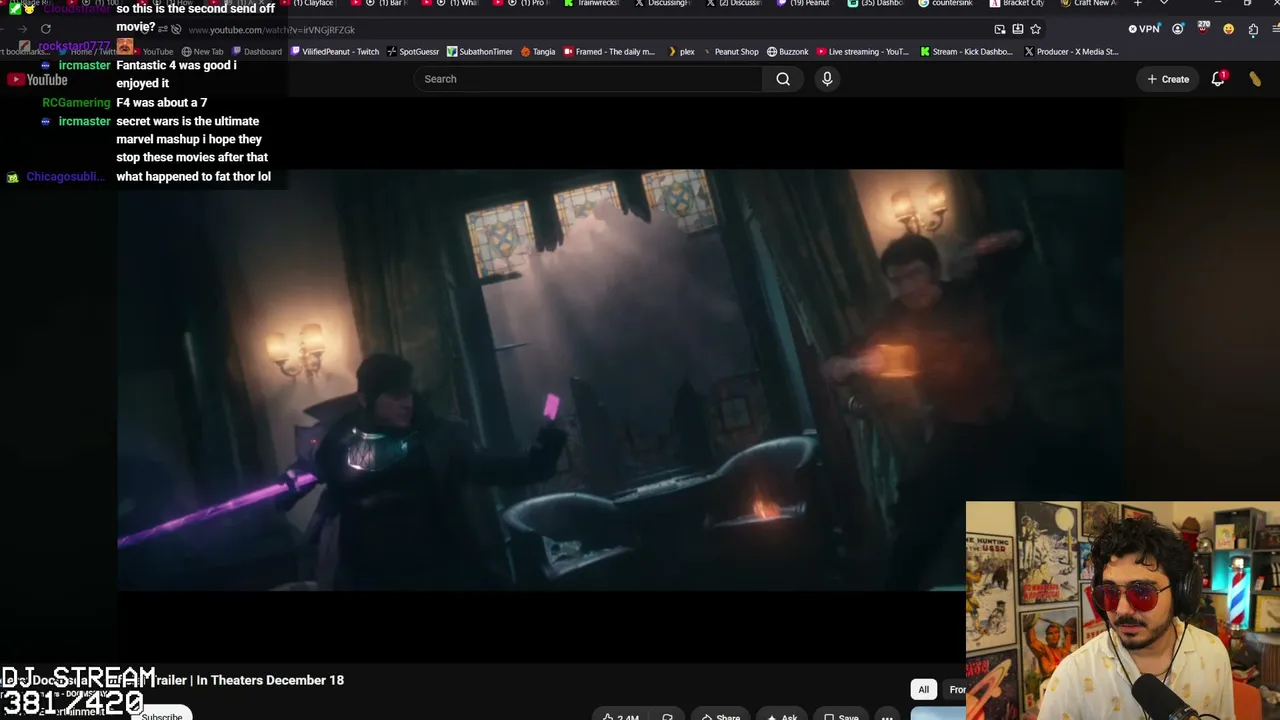Click the webcam overlay of the streamer
The image size is (1280, 720).
tap(1123, 610)
